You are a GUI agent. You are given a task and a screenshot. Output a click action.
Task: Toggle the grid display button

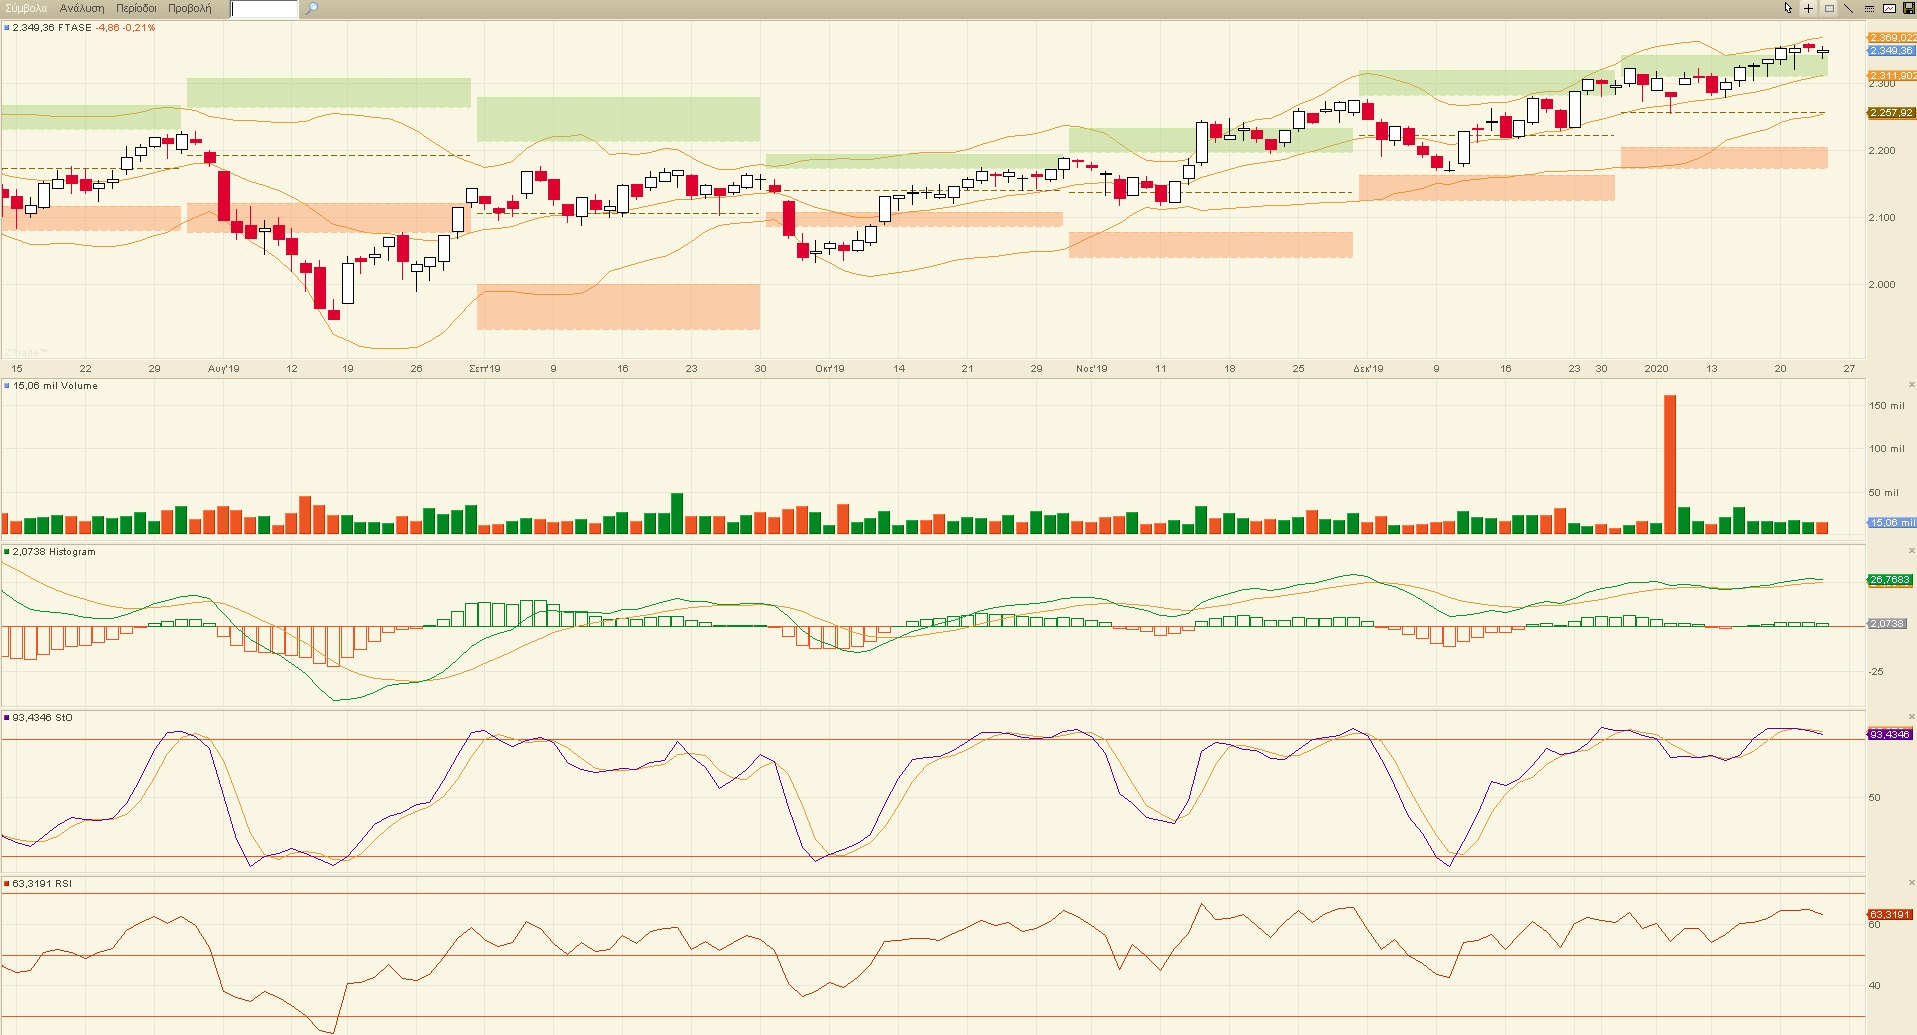click(1829, 8)
